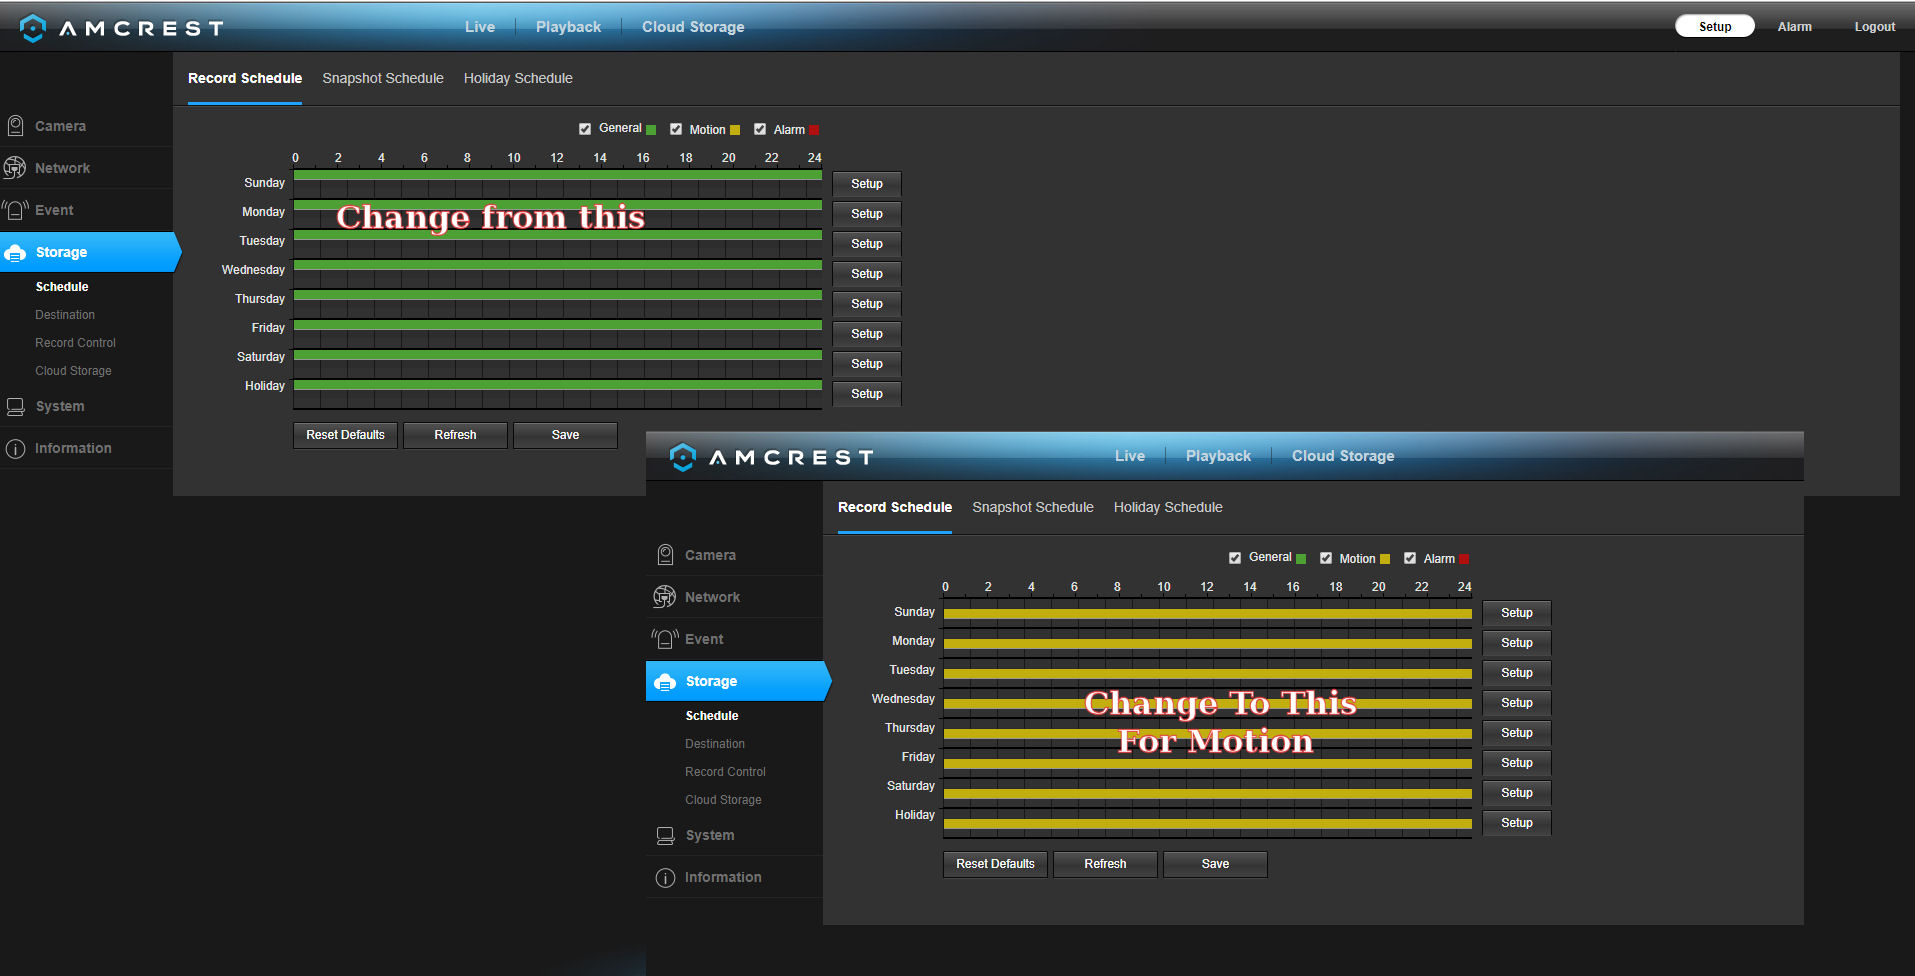Go to Live view in top header
1915x976 pixels.
(x=480, y=27)
